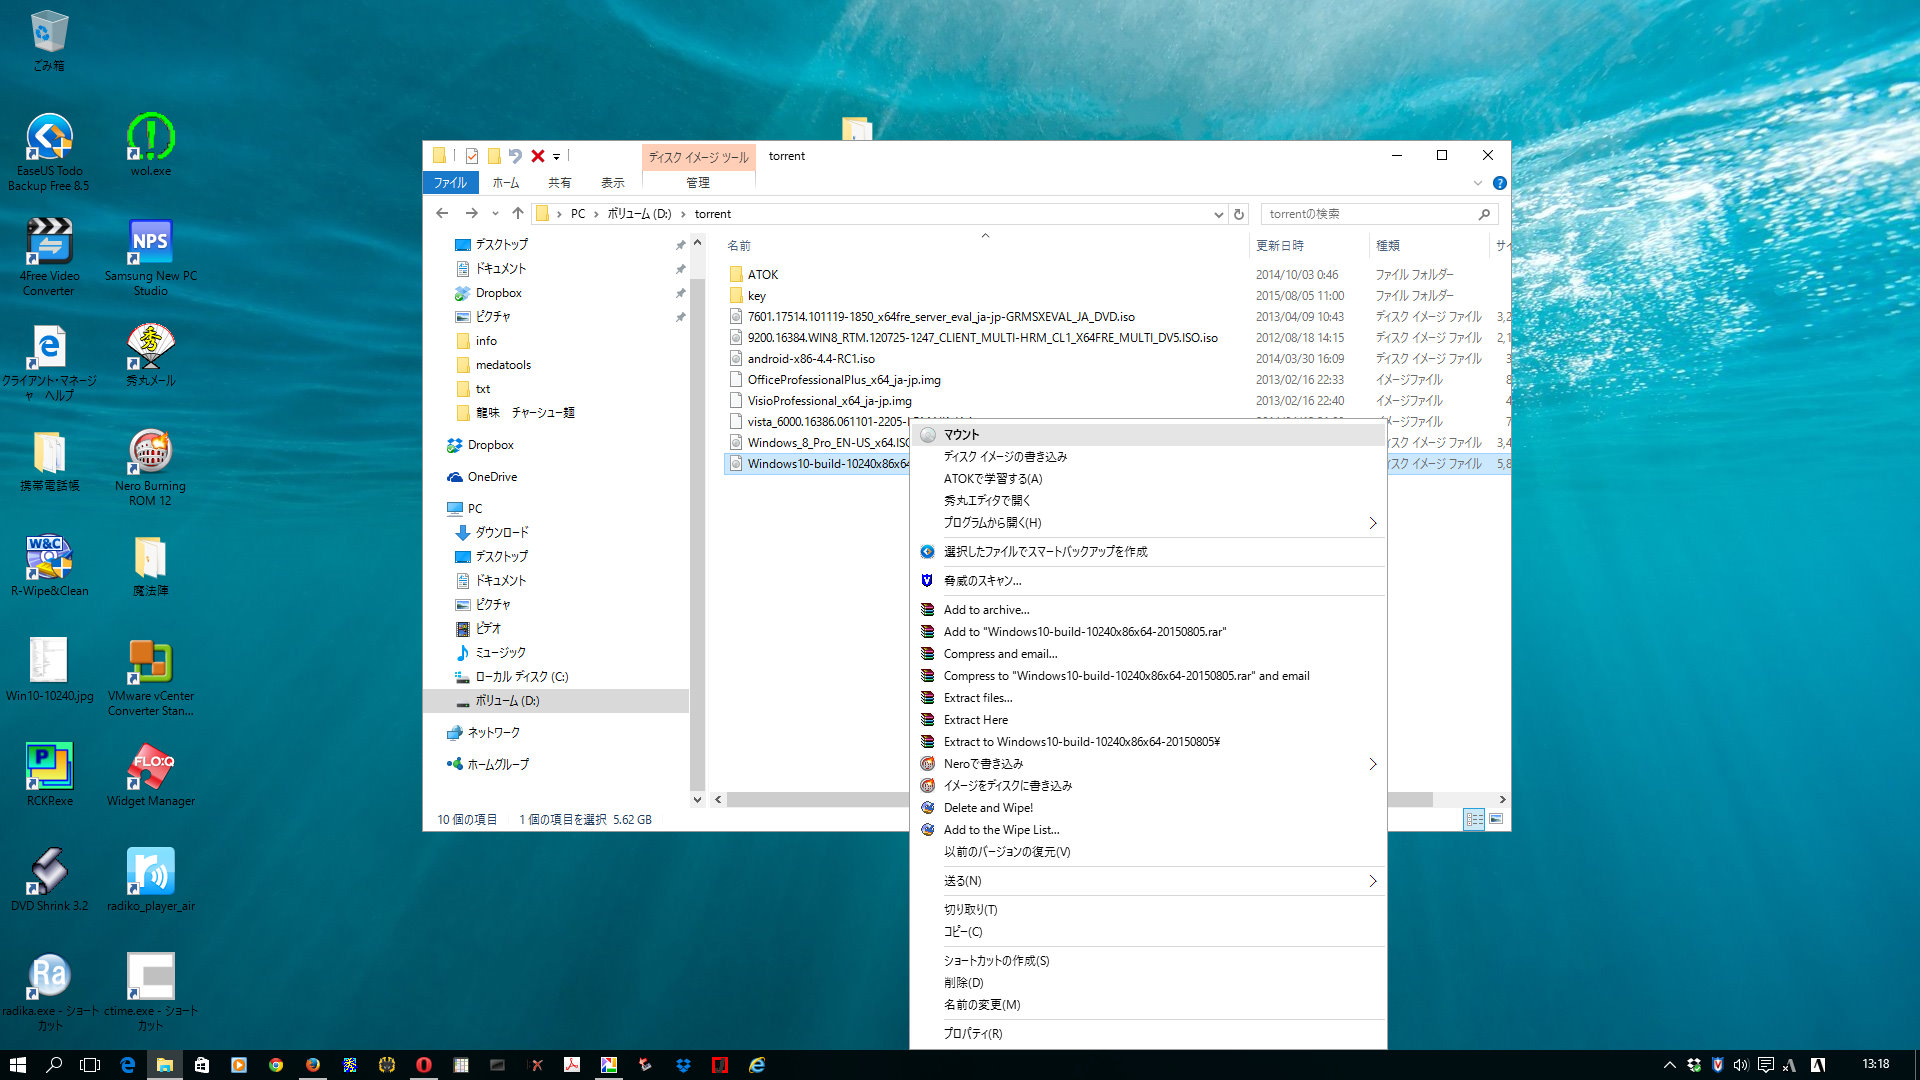Expand 送る(N) submenu arrow

pyautogui.click(x=1372, y=881)
